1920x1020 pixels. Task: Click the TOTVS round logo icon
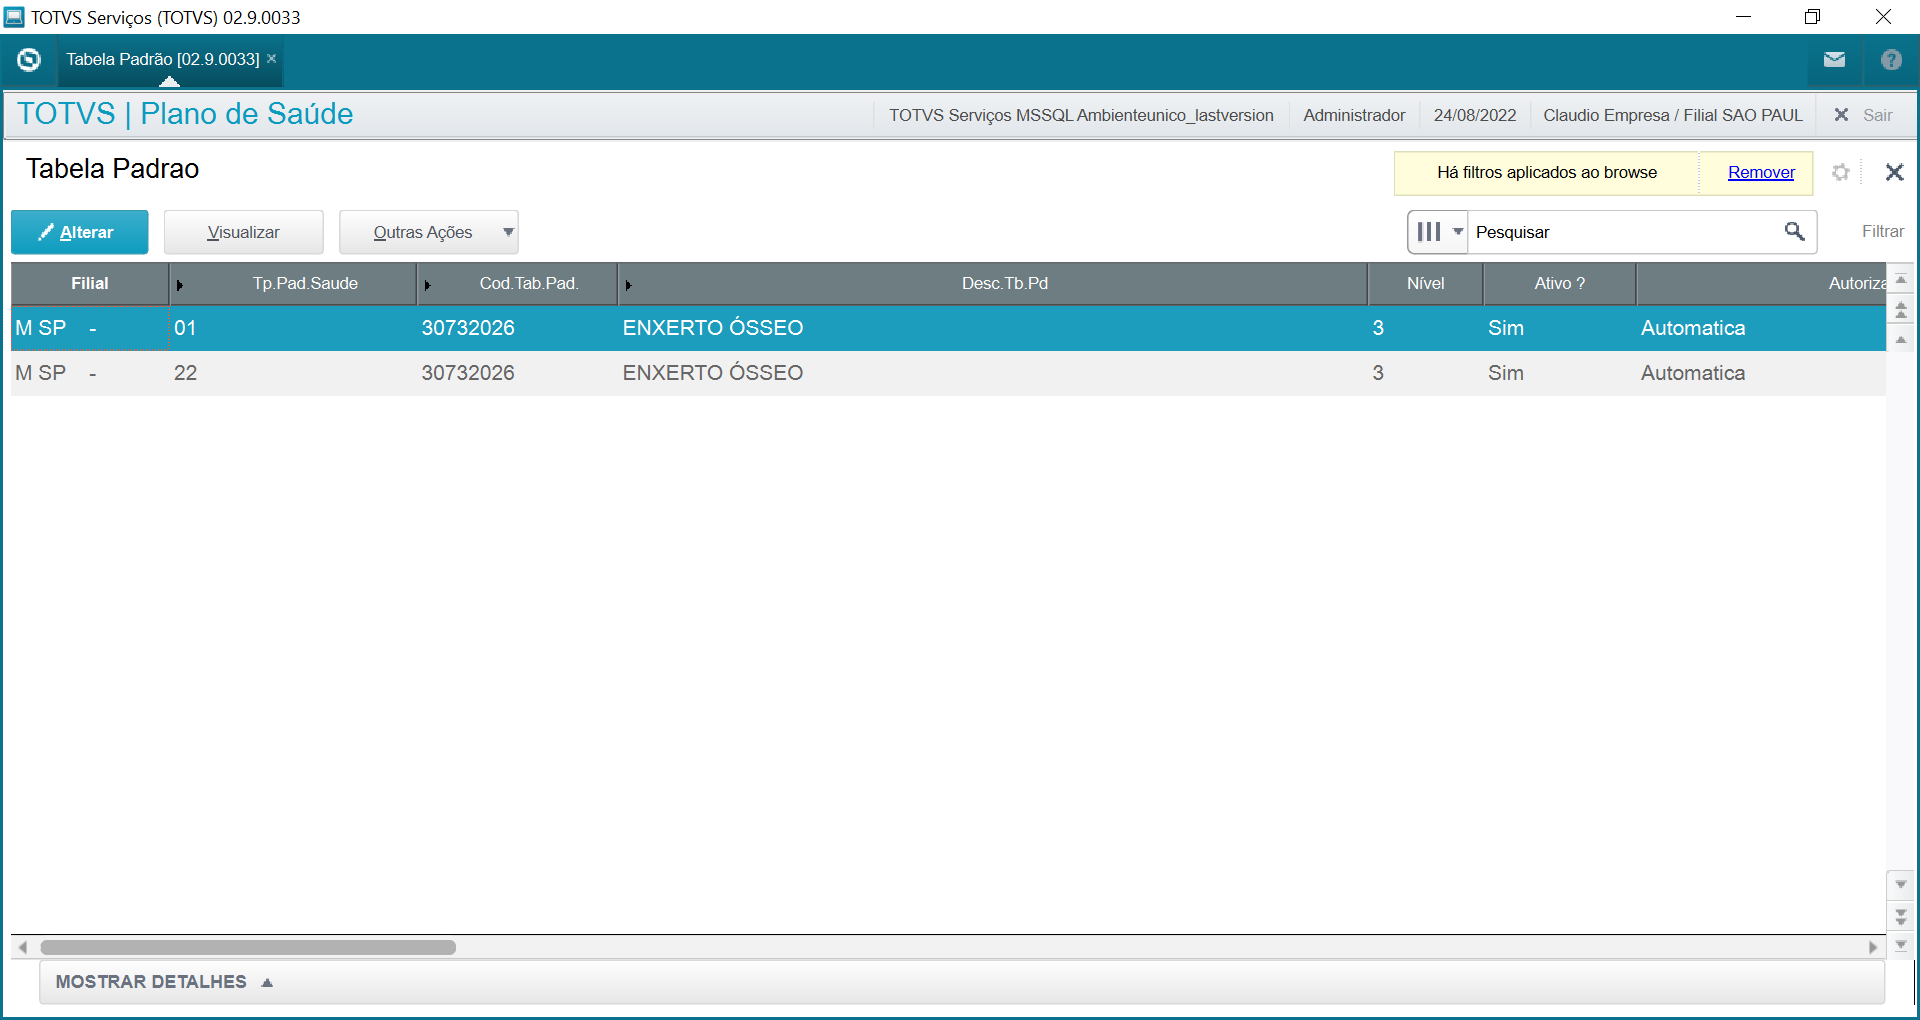(29, 60)
